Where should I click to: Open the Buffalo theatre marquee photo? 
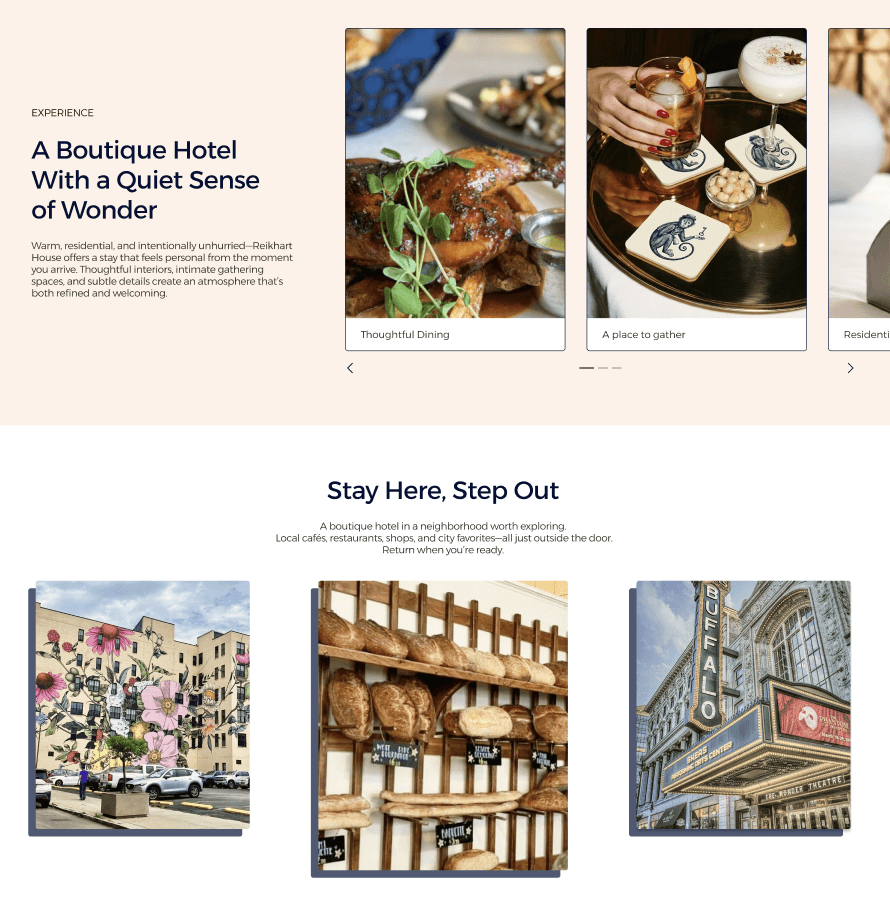click(743, 705)
